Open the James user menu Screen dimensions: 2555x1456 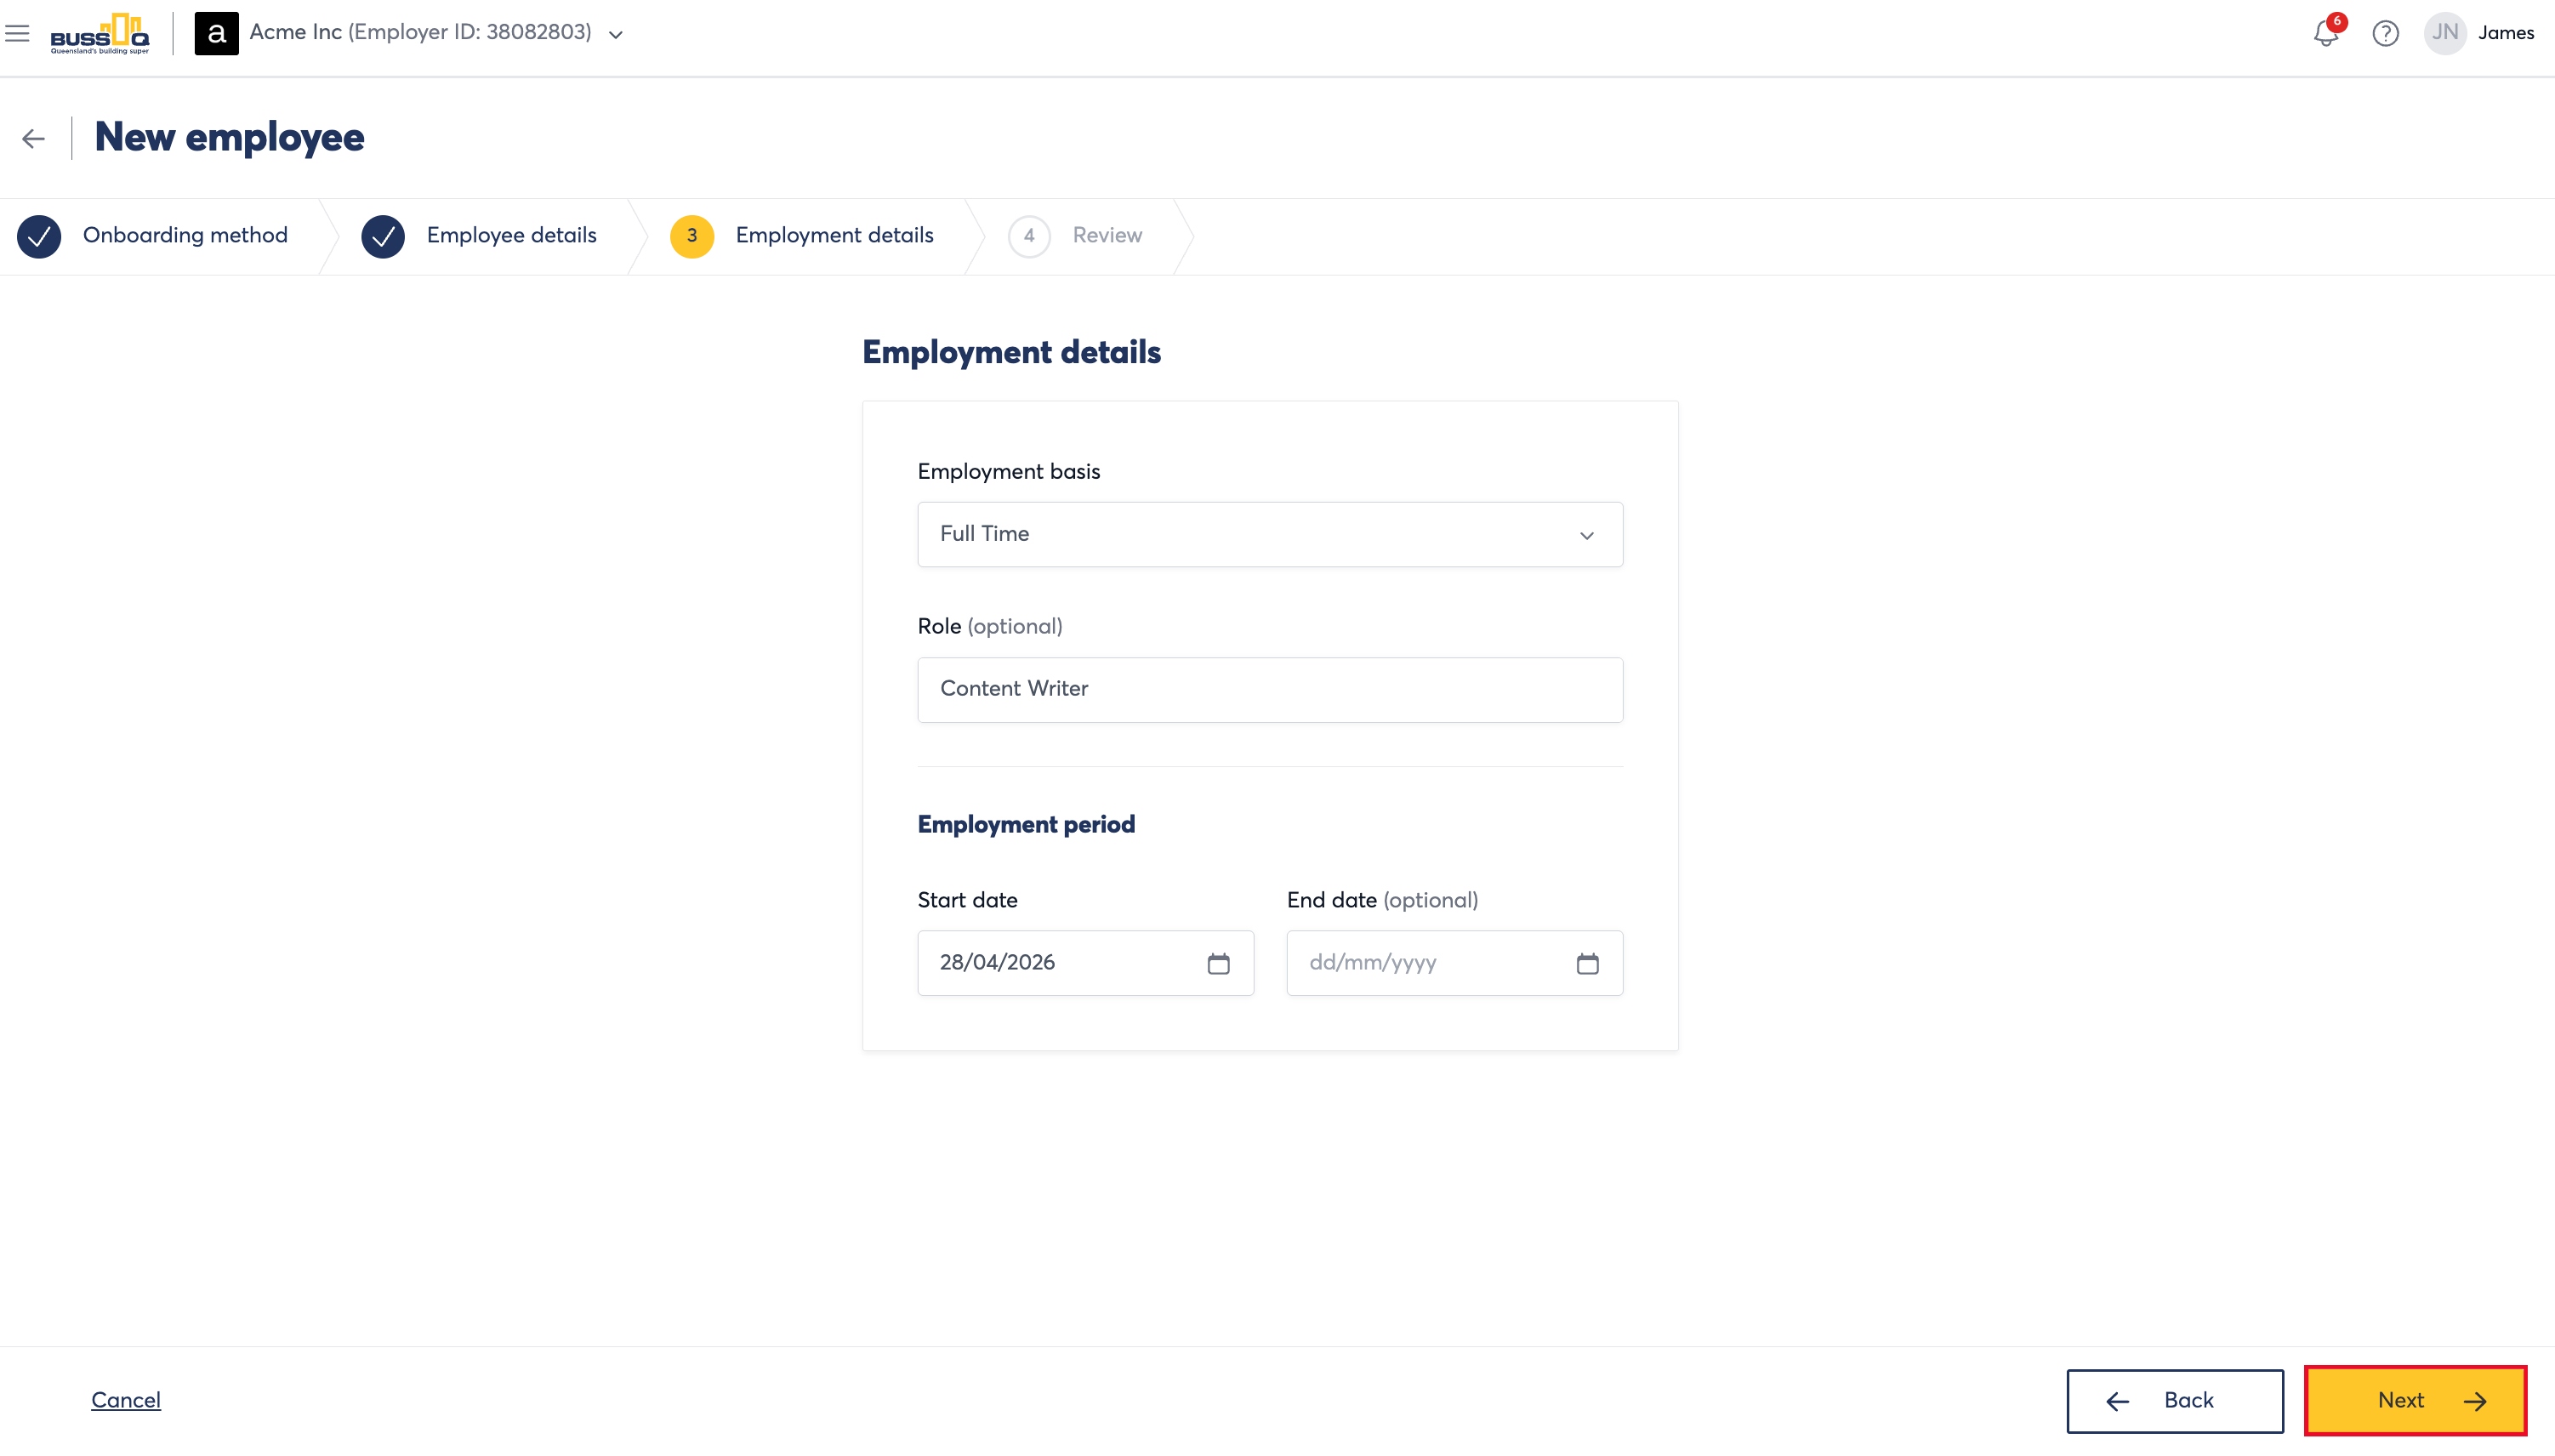click(2506, 33)
